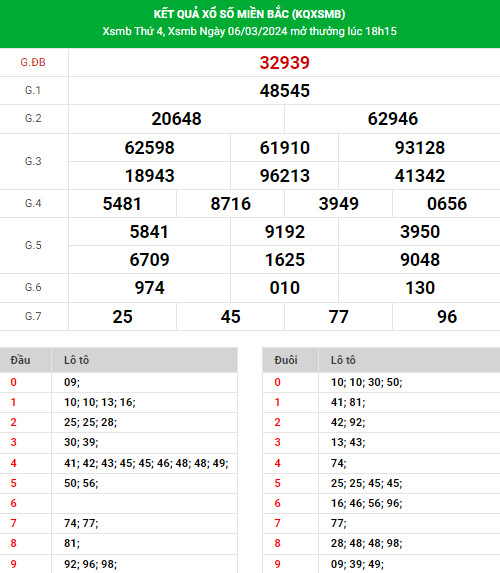Select the G.3 number 41342
The height and width of the screenshot is (573, 500).
coord(420,176)
